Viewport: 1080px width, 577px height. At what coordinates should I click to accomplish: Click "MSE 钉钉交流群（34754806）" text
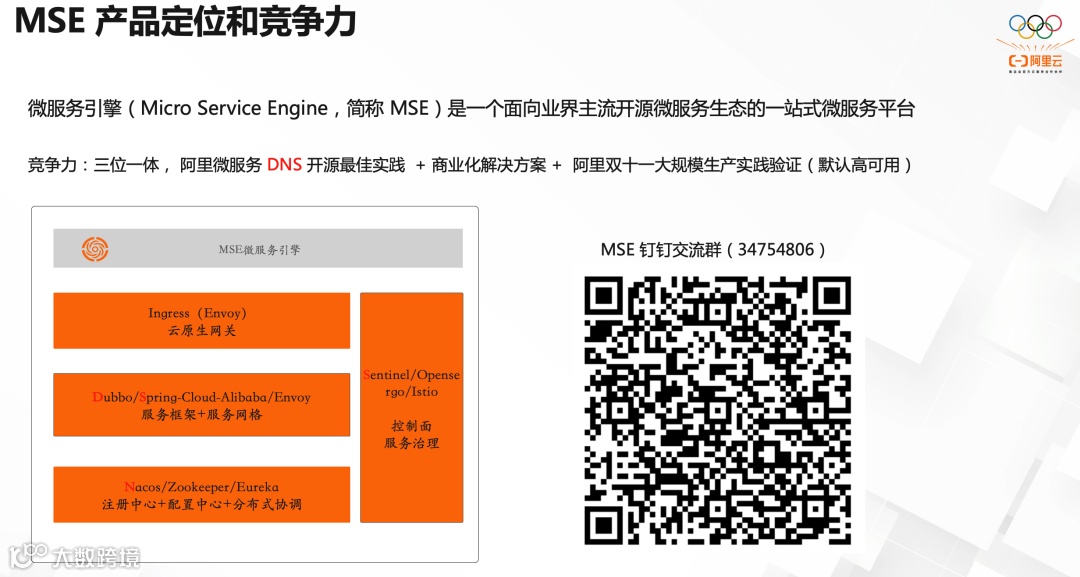click(714, 249)
